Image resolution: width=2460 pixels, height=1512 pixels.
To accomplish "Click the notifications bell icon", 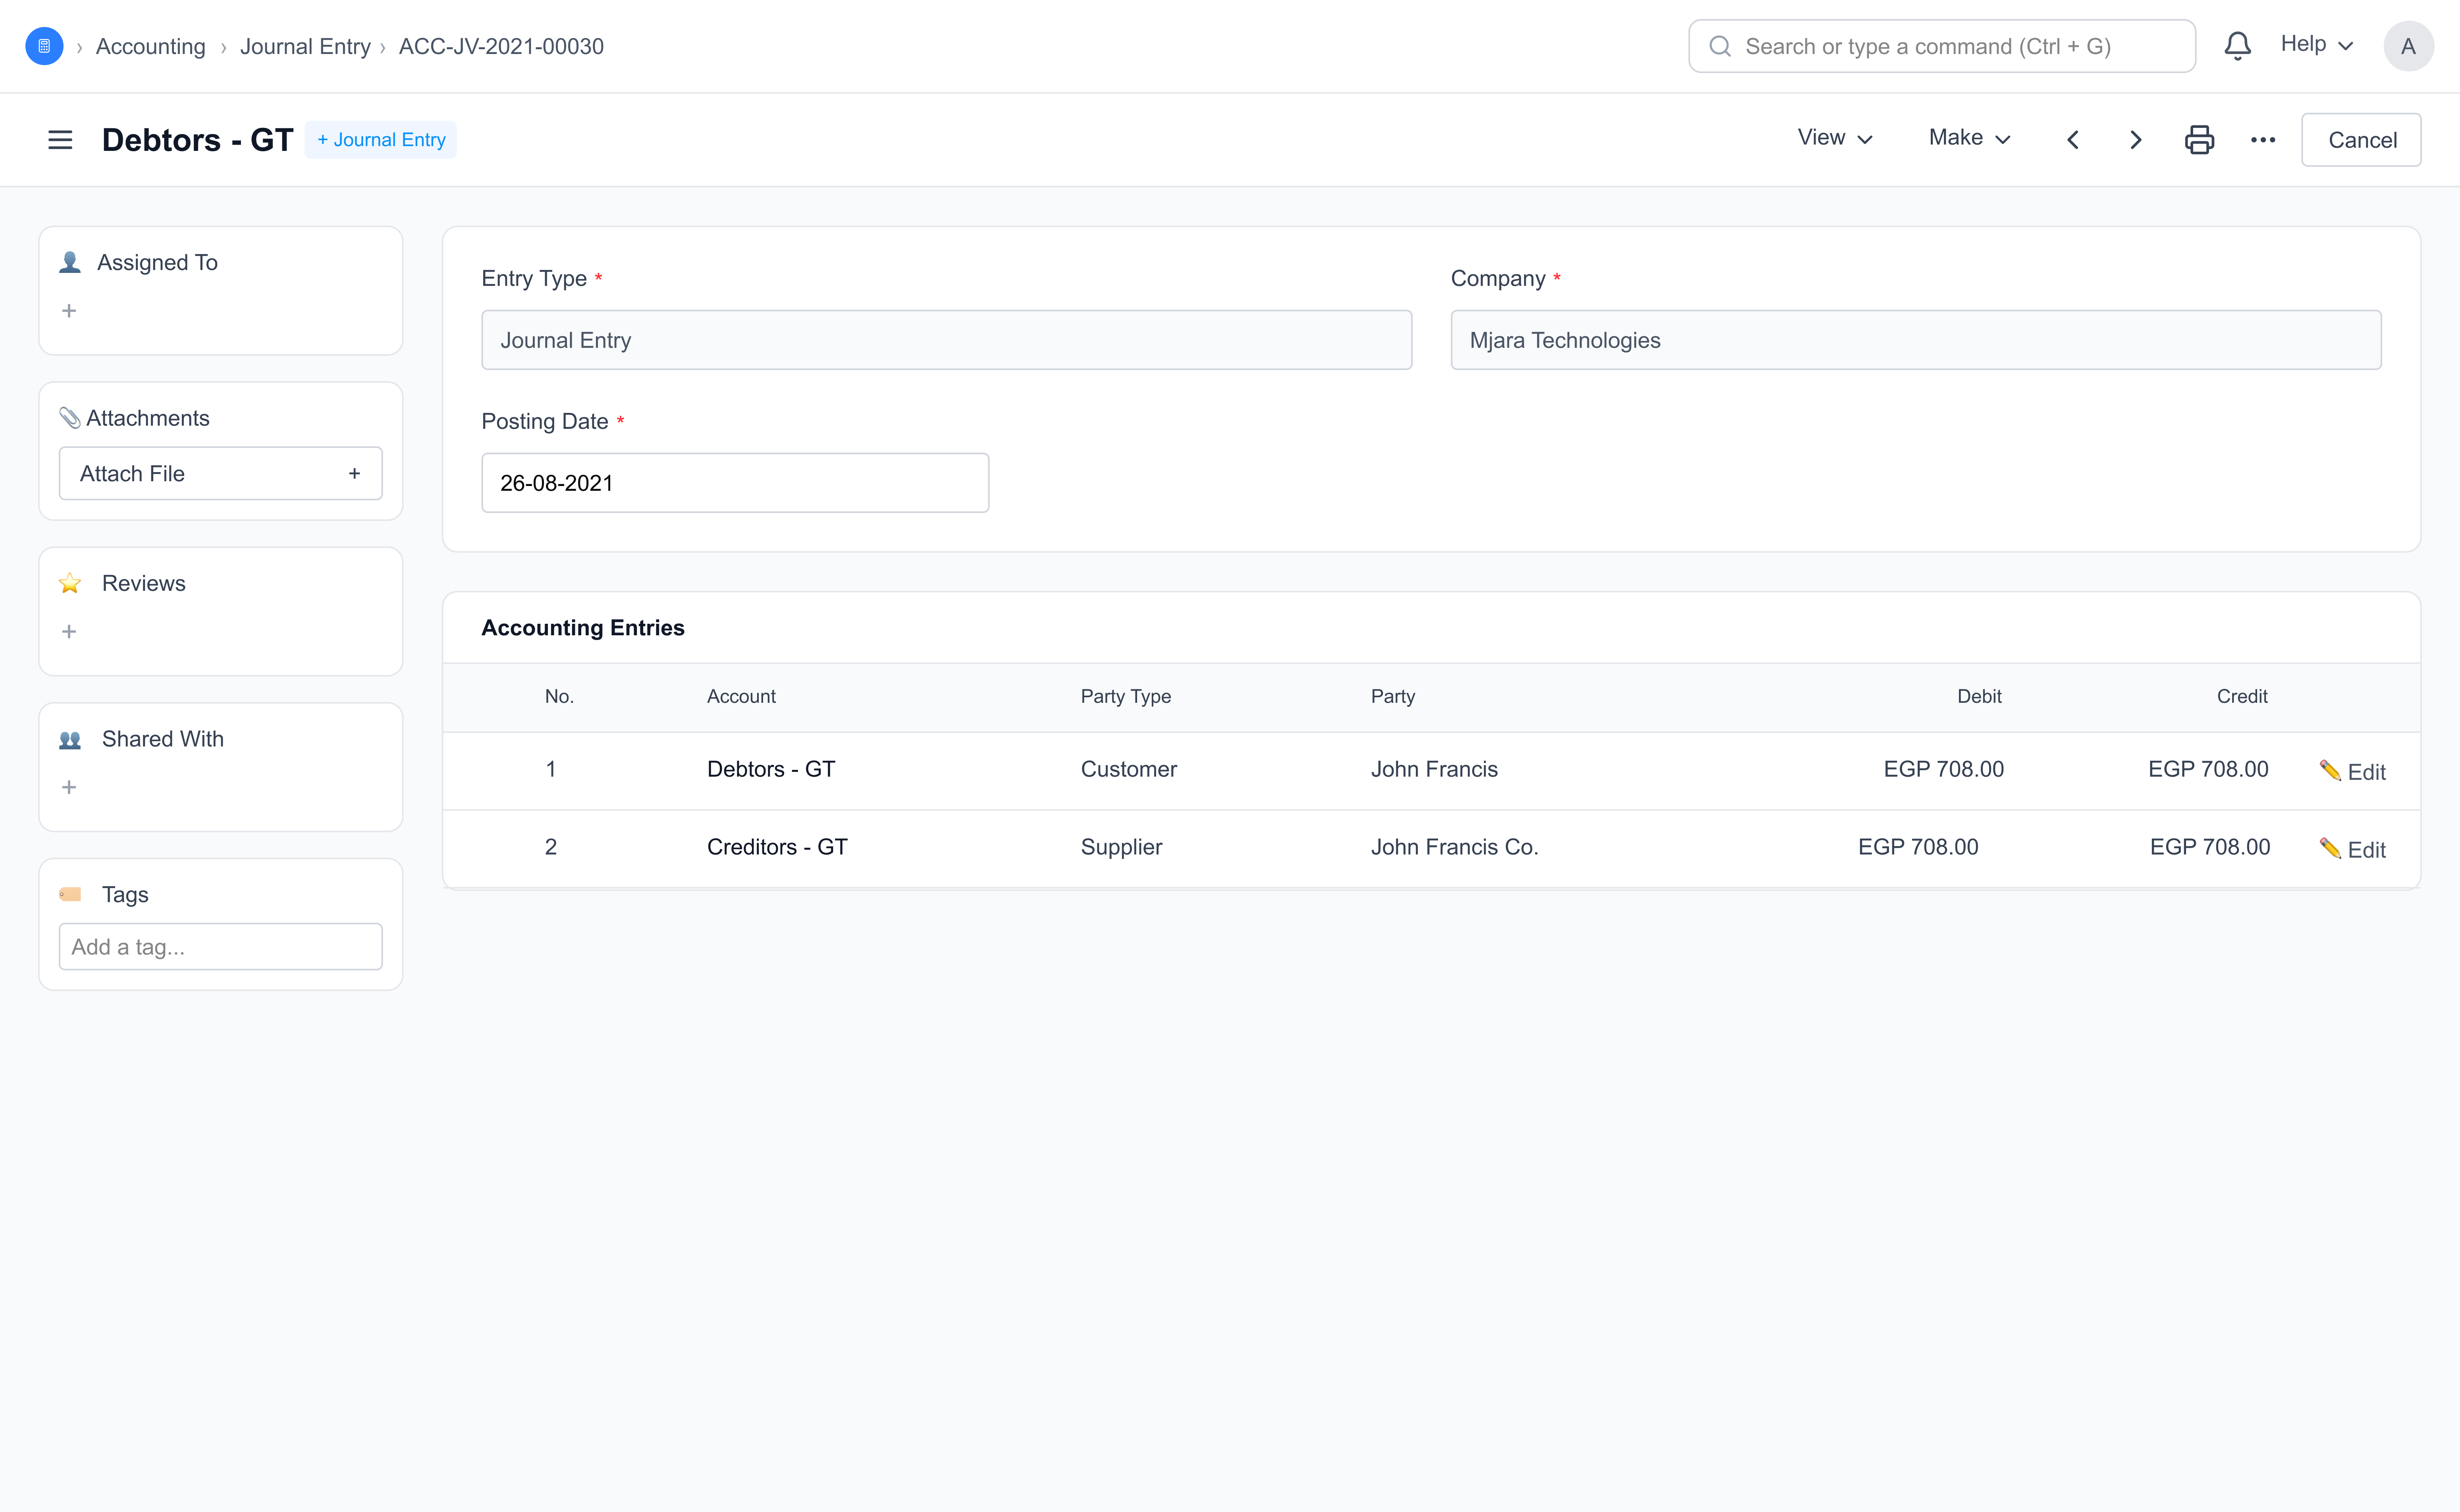I will click(2237, 46).
